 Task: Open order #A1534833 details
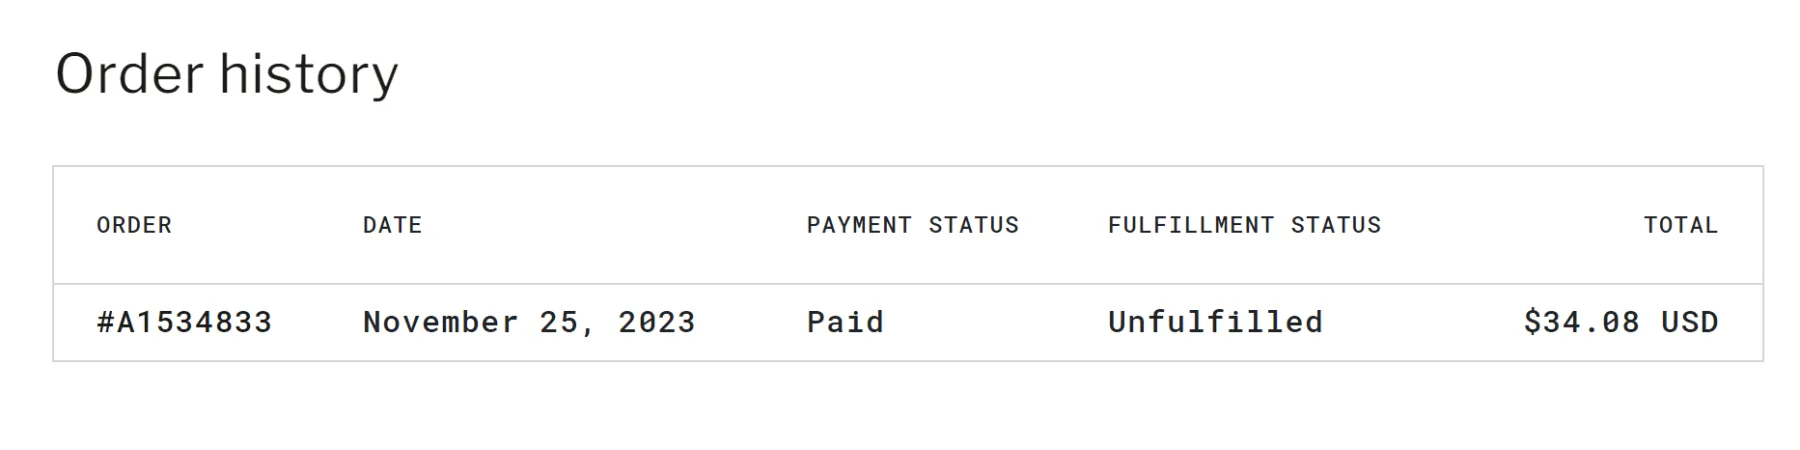click(184, 322)
